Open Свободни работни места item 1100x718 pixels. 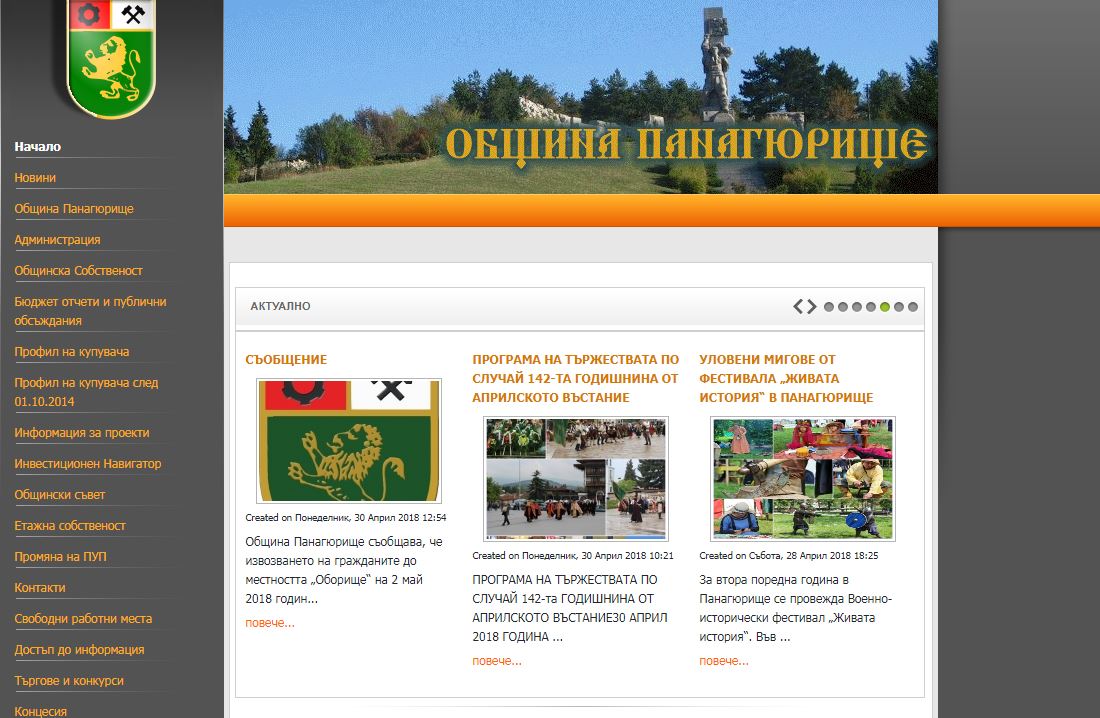point(83,618)
